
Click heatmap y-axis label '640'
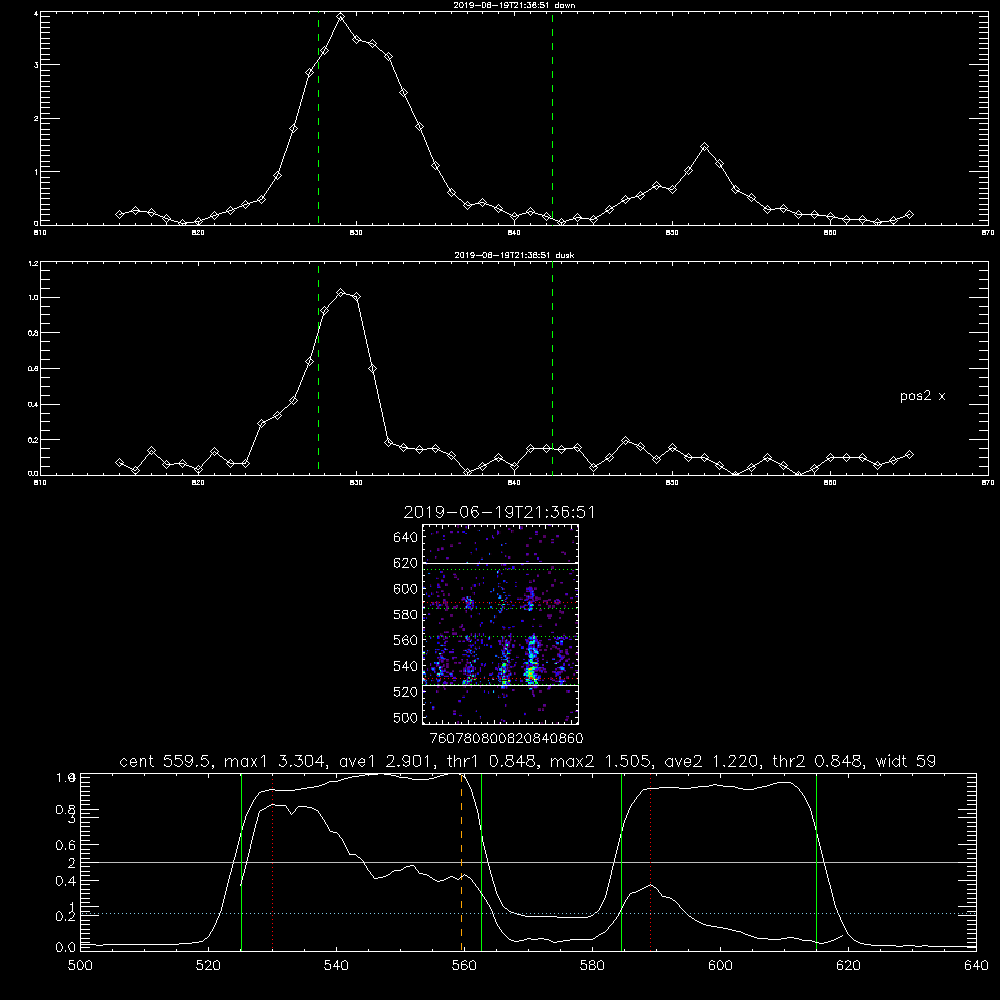406,537
